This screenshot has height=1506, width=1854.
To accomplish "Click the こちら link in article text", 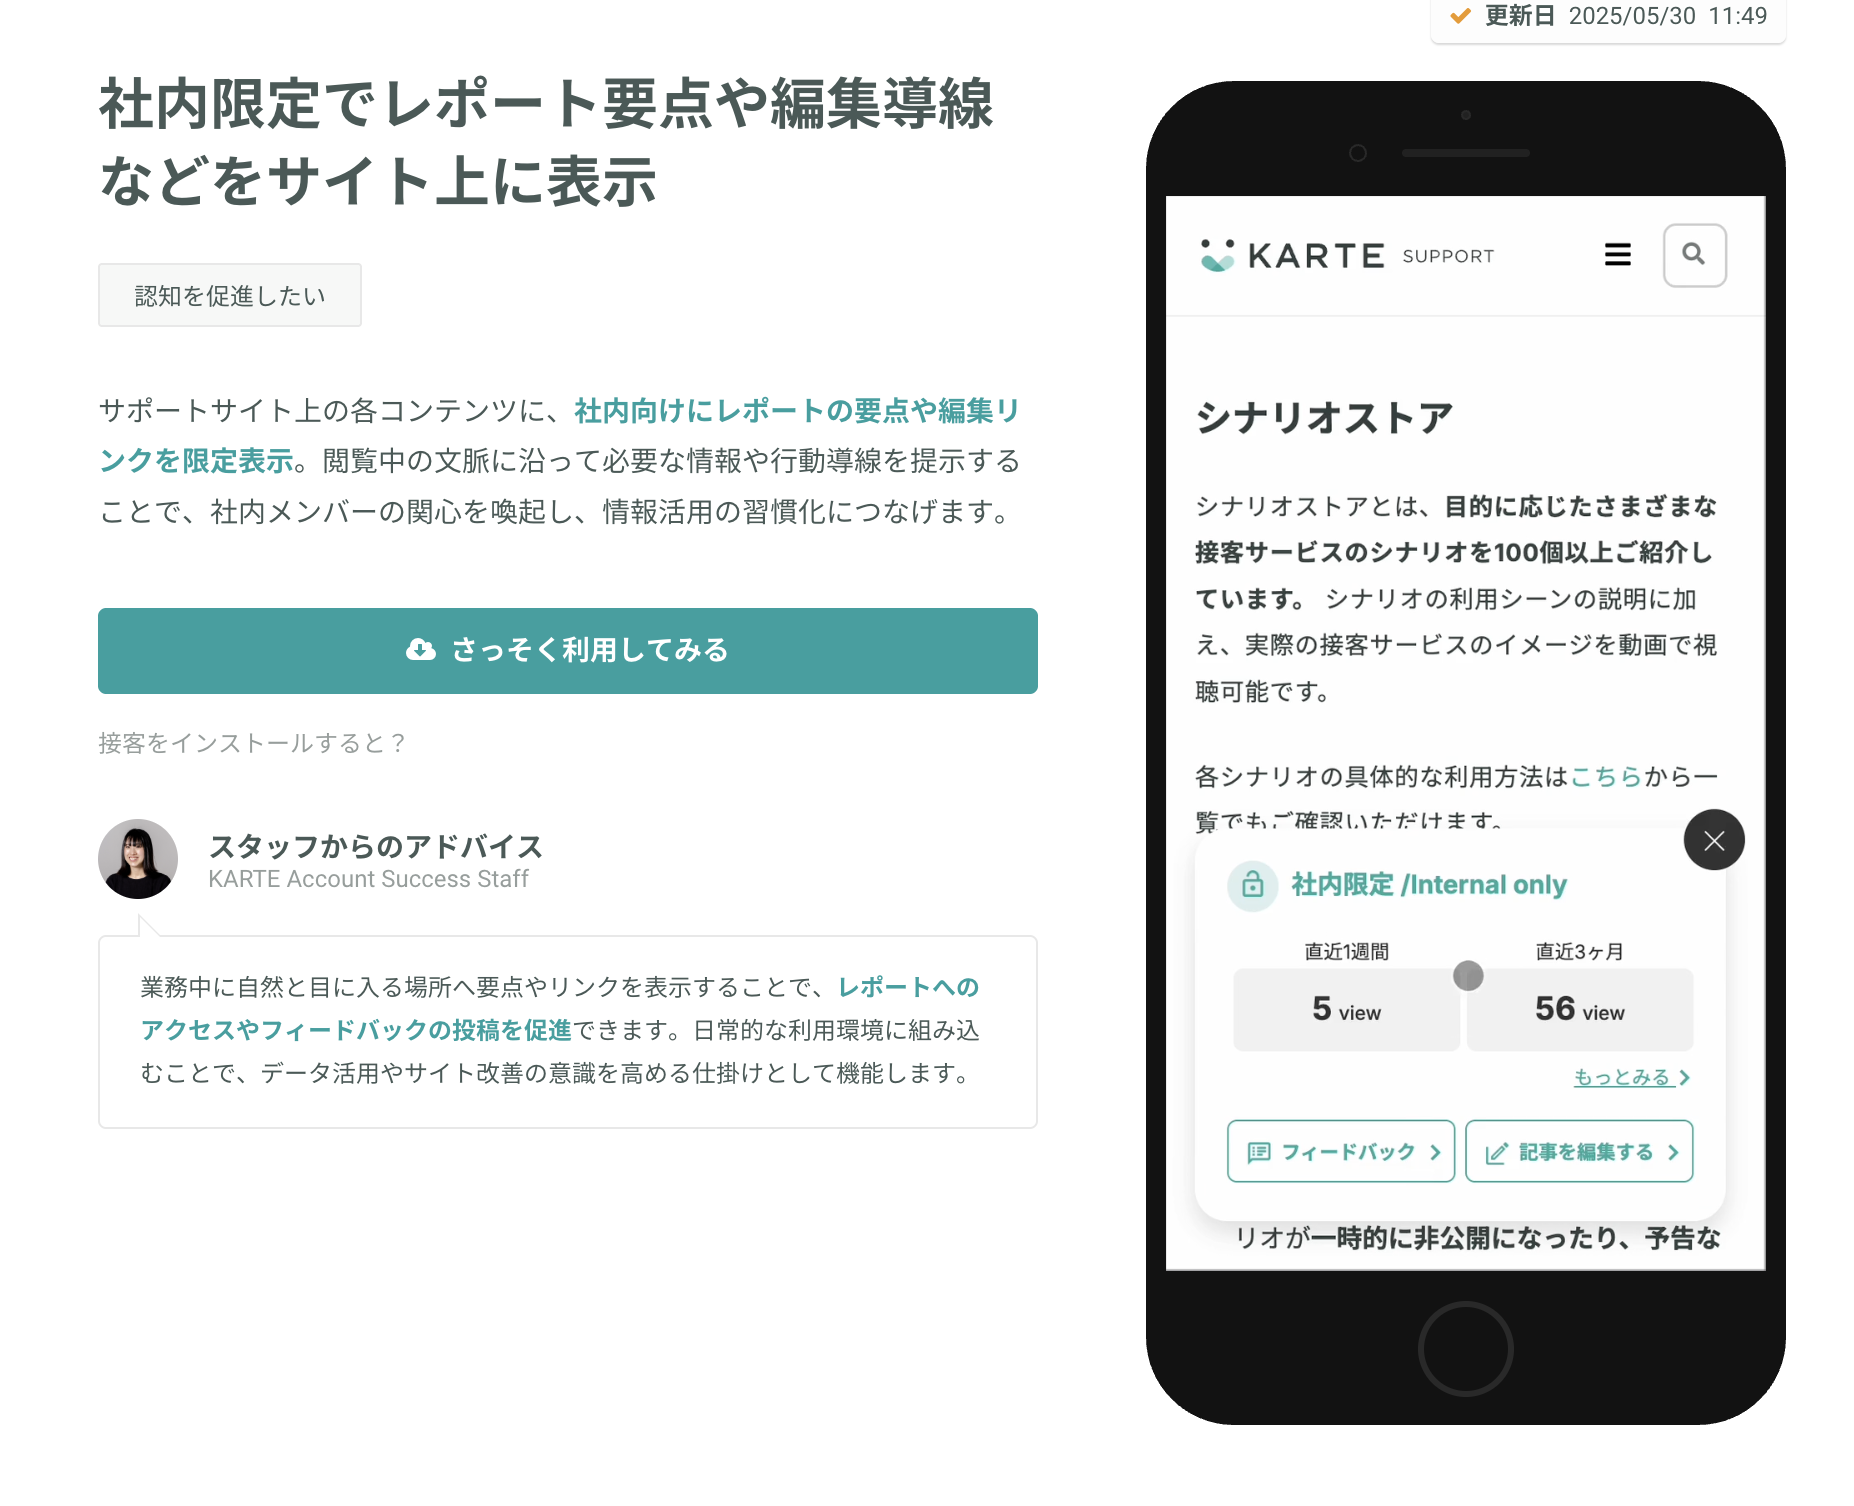I will [1607, 777].
